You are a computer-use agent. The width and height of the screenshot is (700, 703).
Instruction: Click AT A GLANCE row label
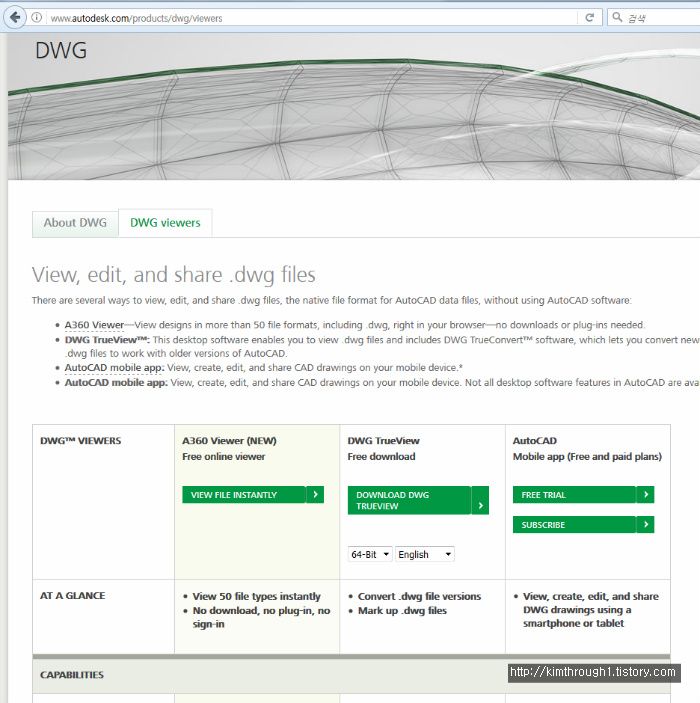point(73,596)
